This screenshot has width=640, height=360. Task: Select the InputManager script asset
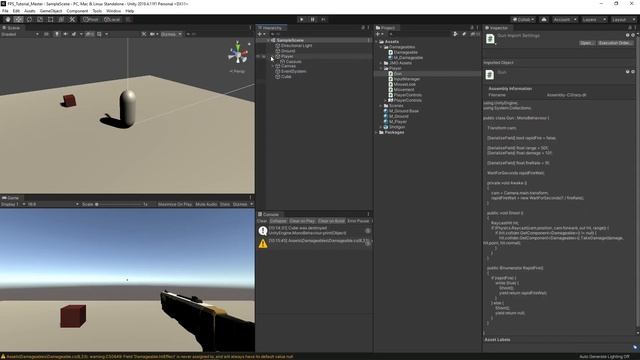(x=407, y=79)
